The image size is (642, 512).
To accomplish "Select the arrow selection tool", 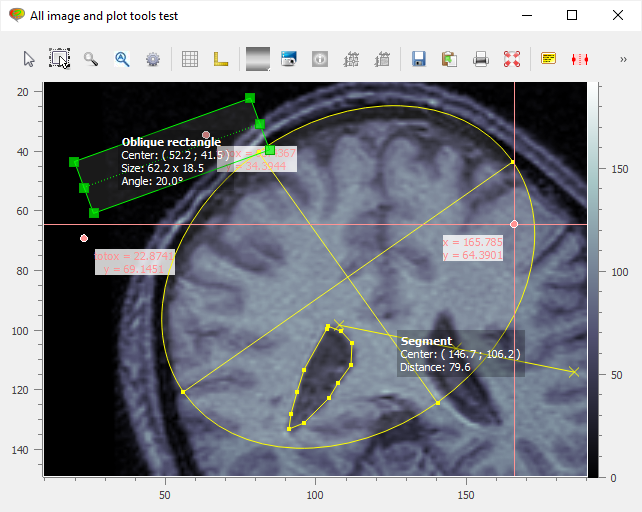I will (x=30, y=59).
